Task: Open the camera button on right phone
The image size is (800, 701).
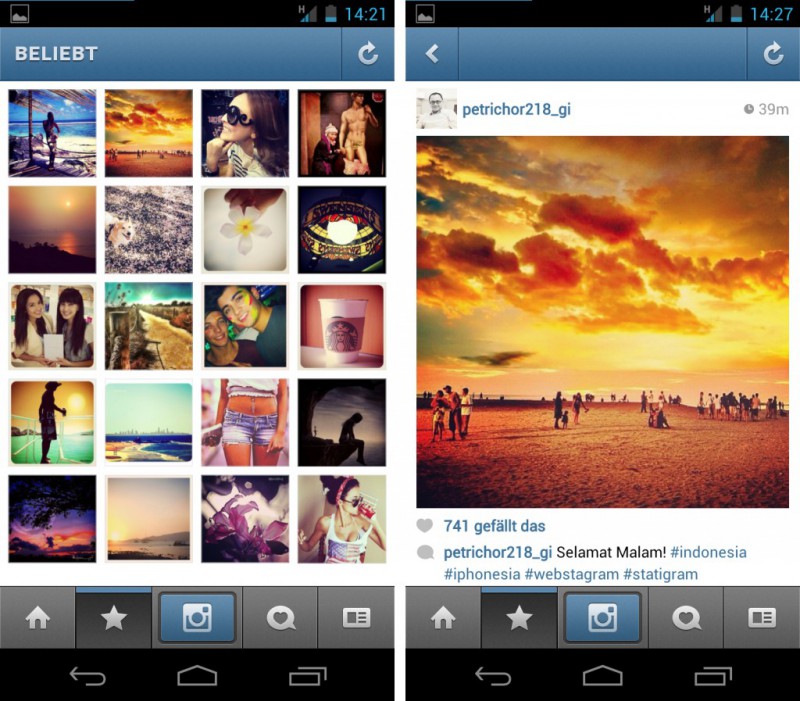Action: point(603,618)
